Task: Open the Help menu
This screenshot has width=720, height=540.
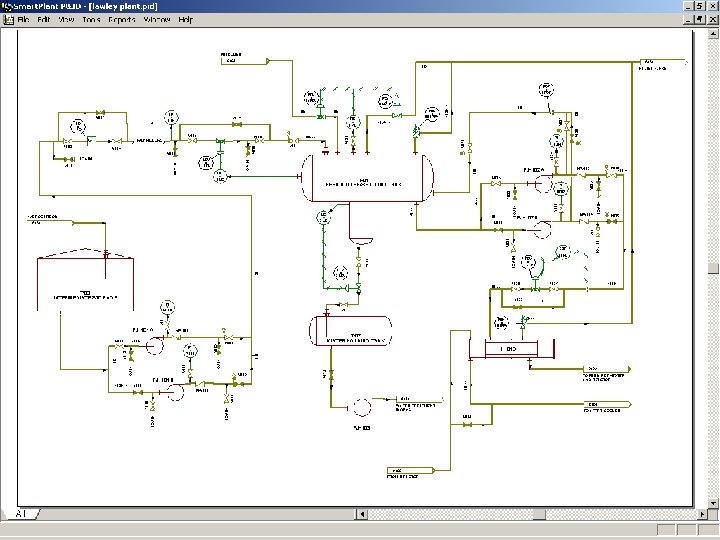Action: 186,20
